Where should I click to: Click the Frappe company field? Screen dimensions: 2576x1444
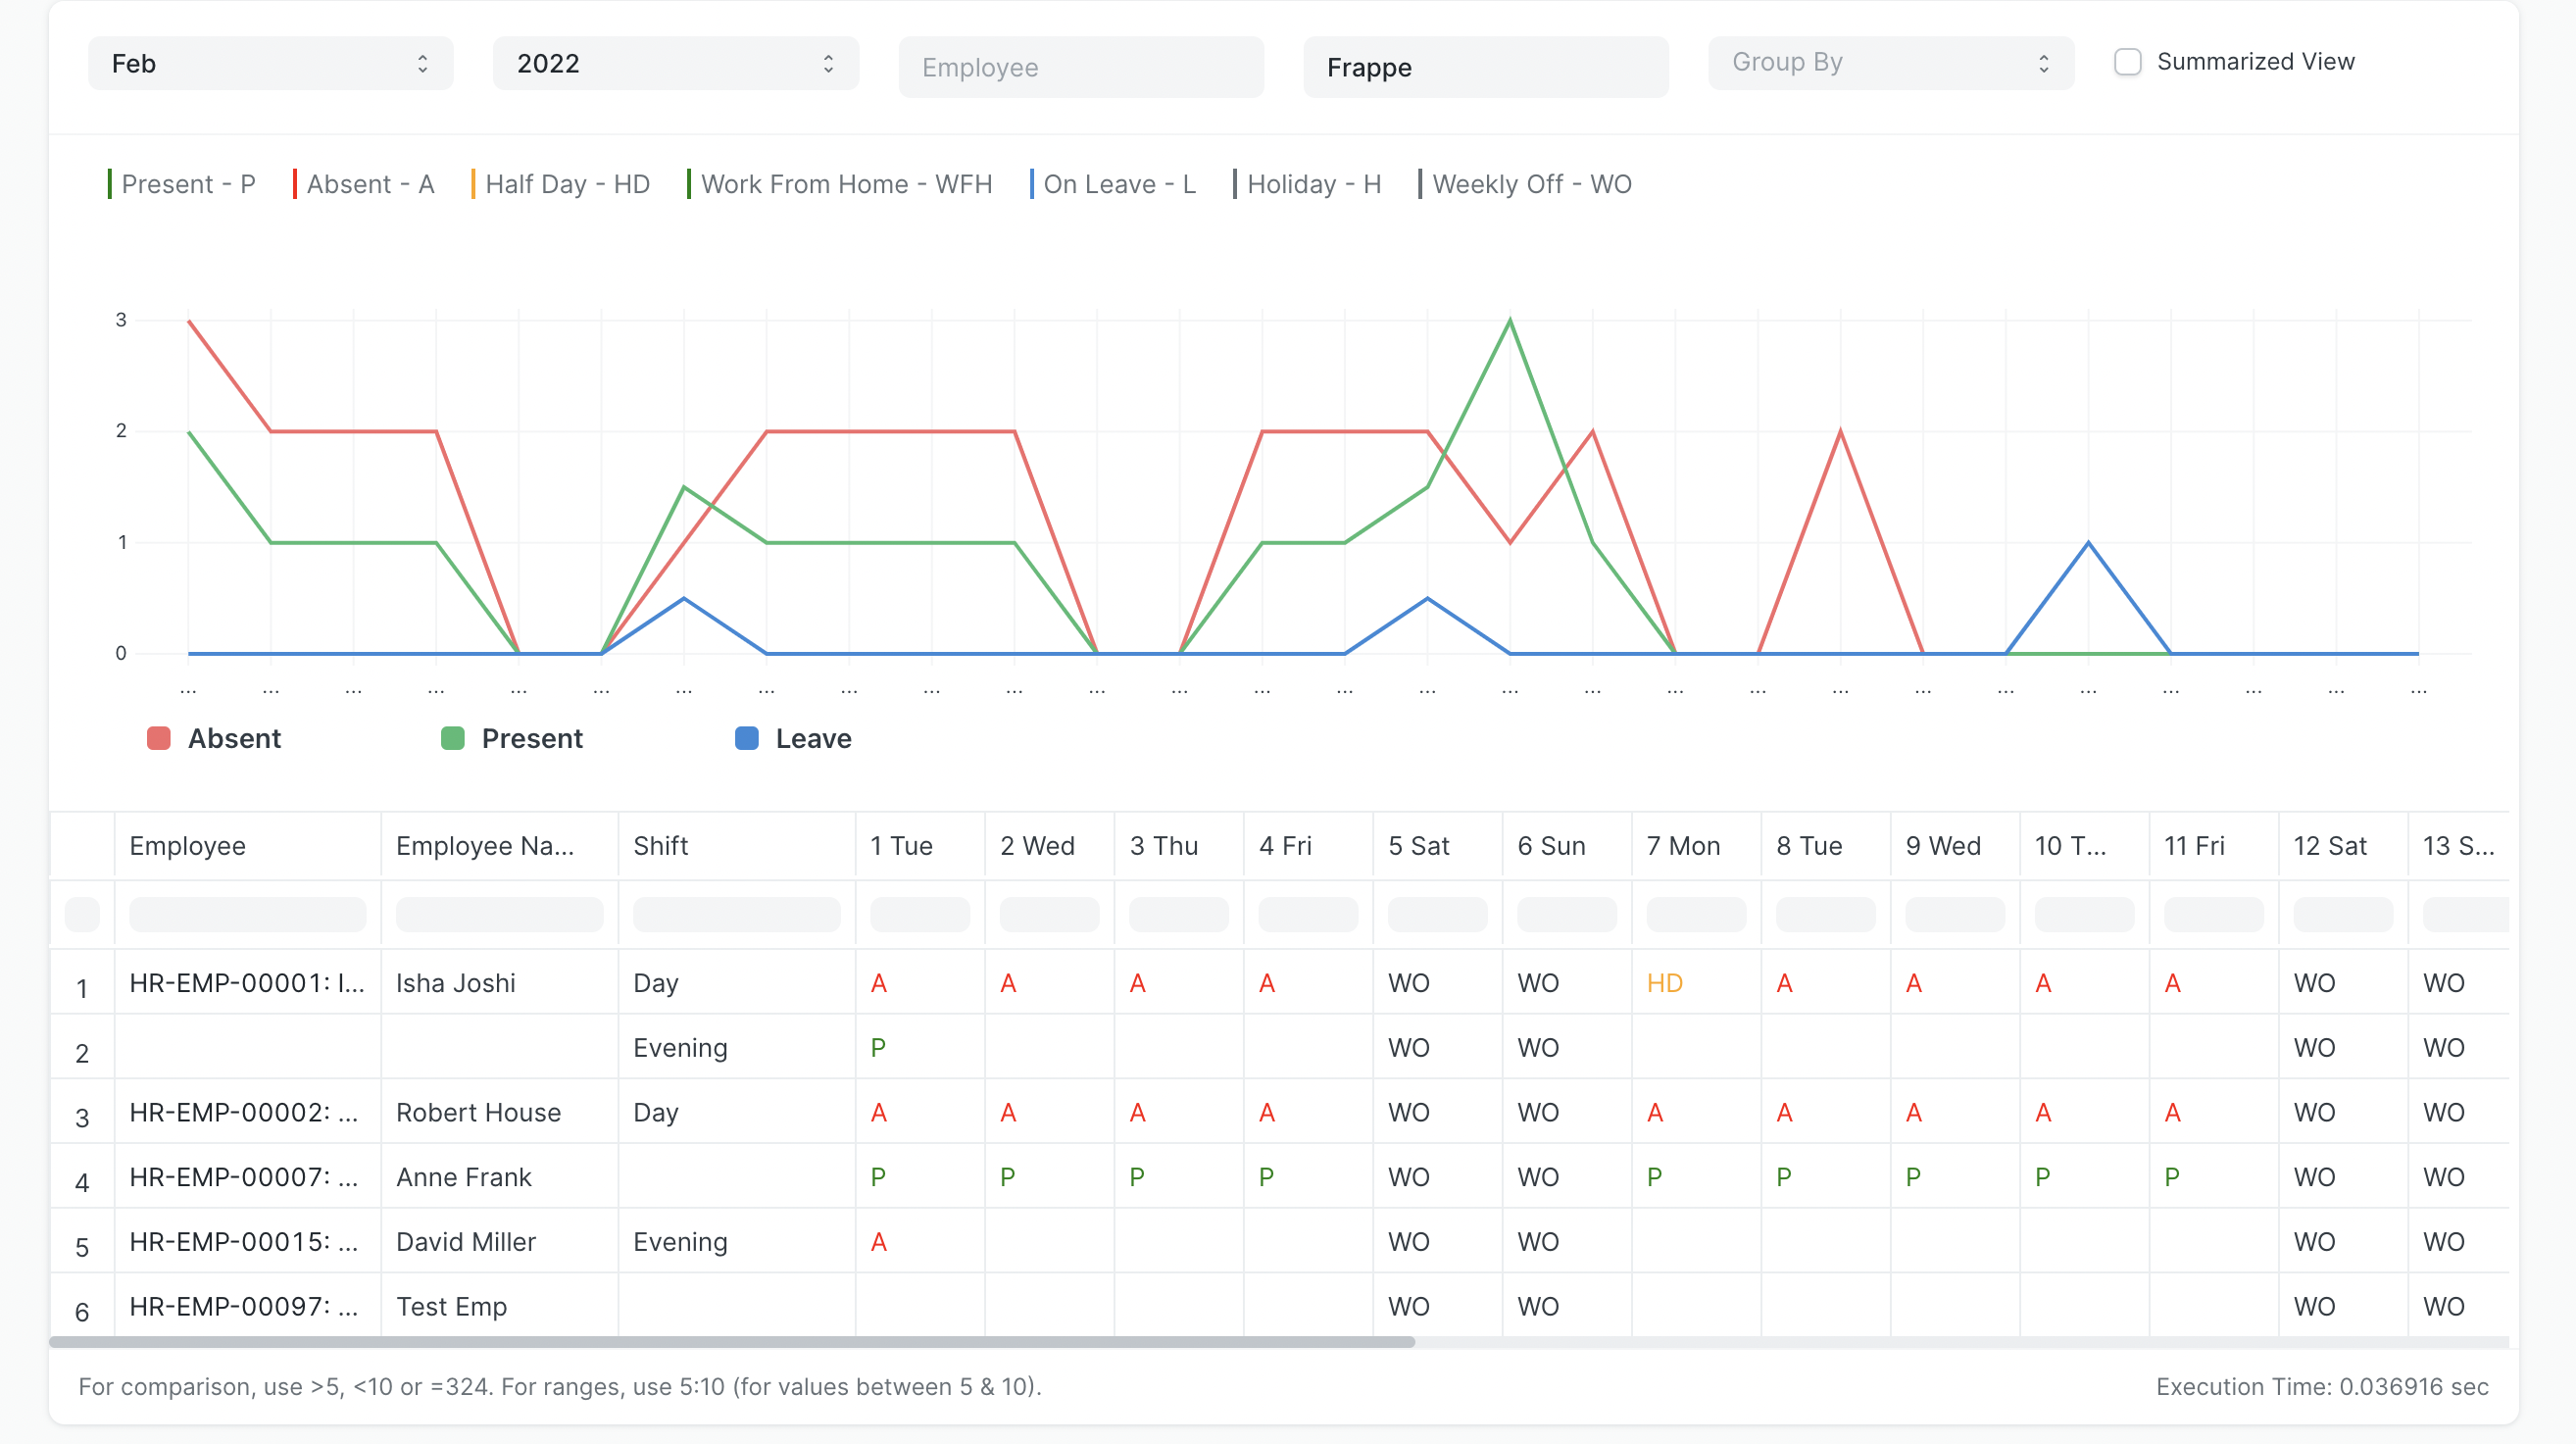[1485, 67]
